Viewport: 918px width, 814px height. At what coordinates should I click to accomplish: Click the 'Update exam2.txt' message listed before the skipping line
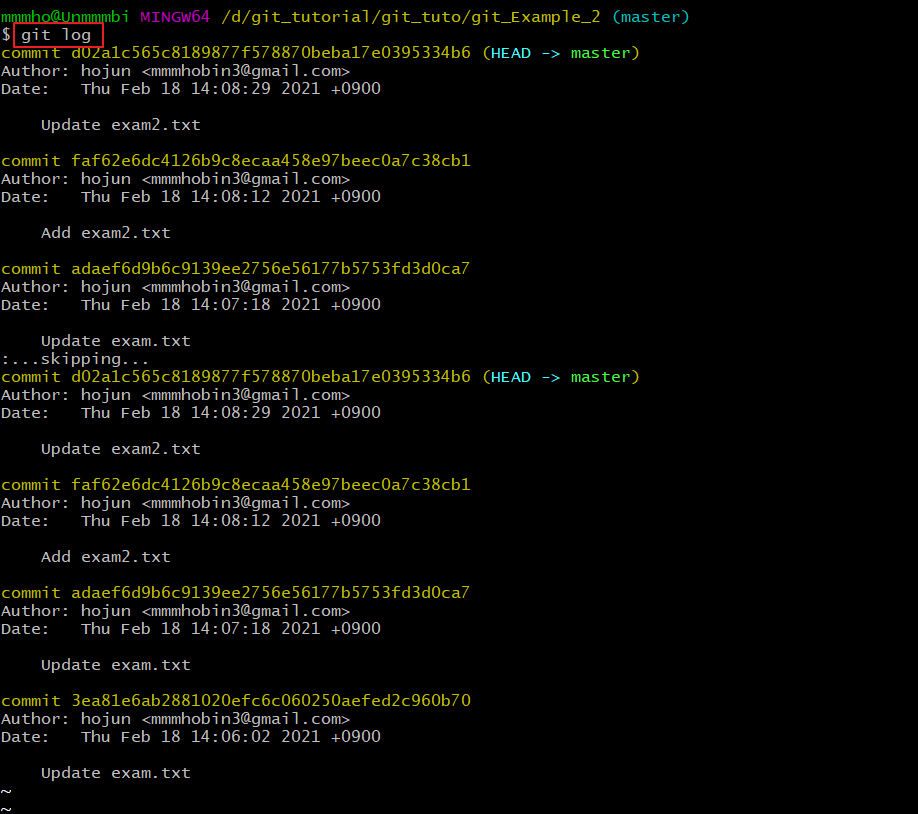click(x=121, y=125)
